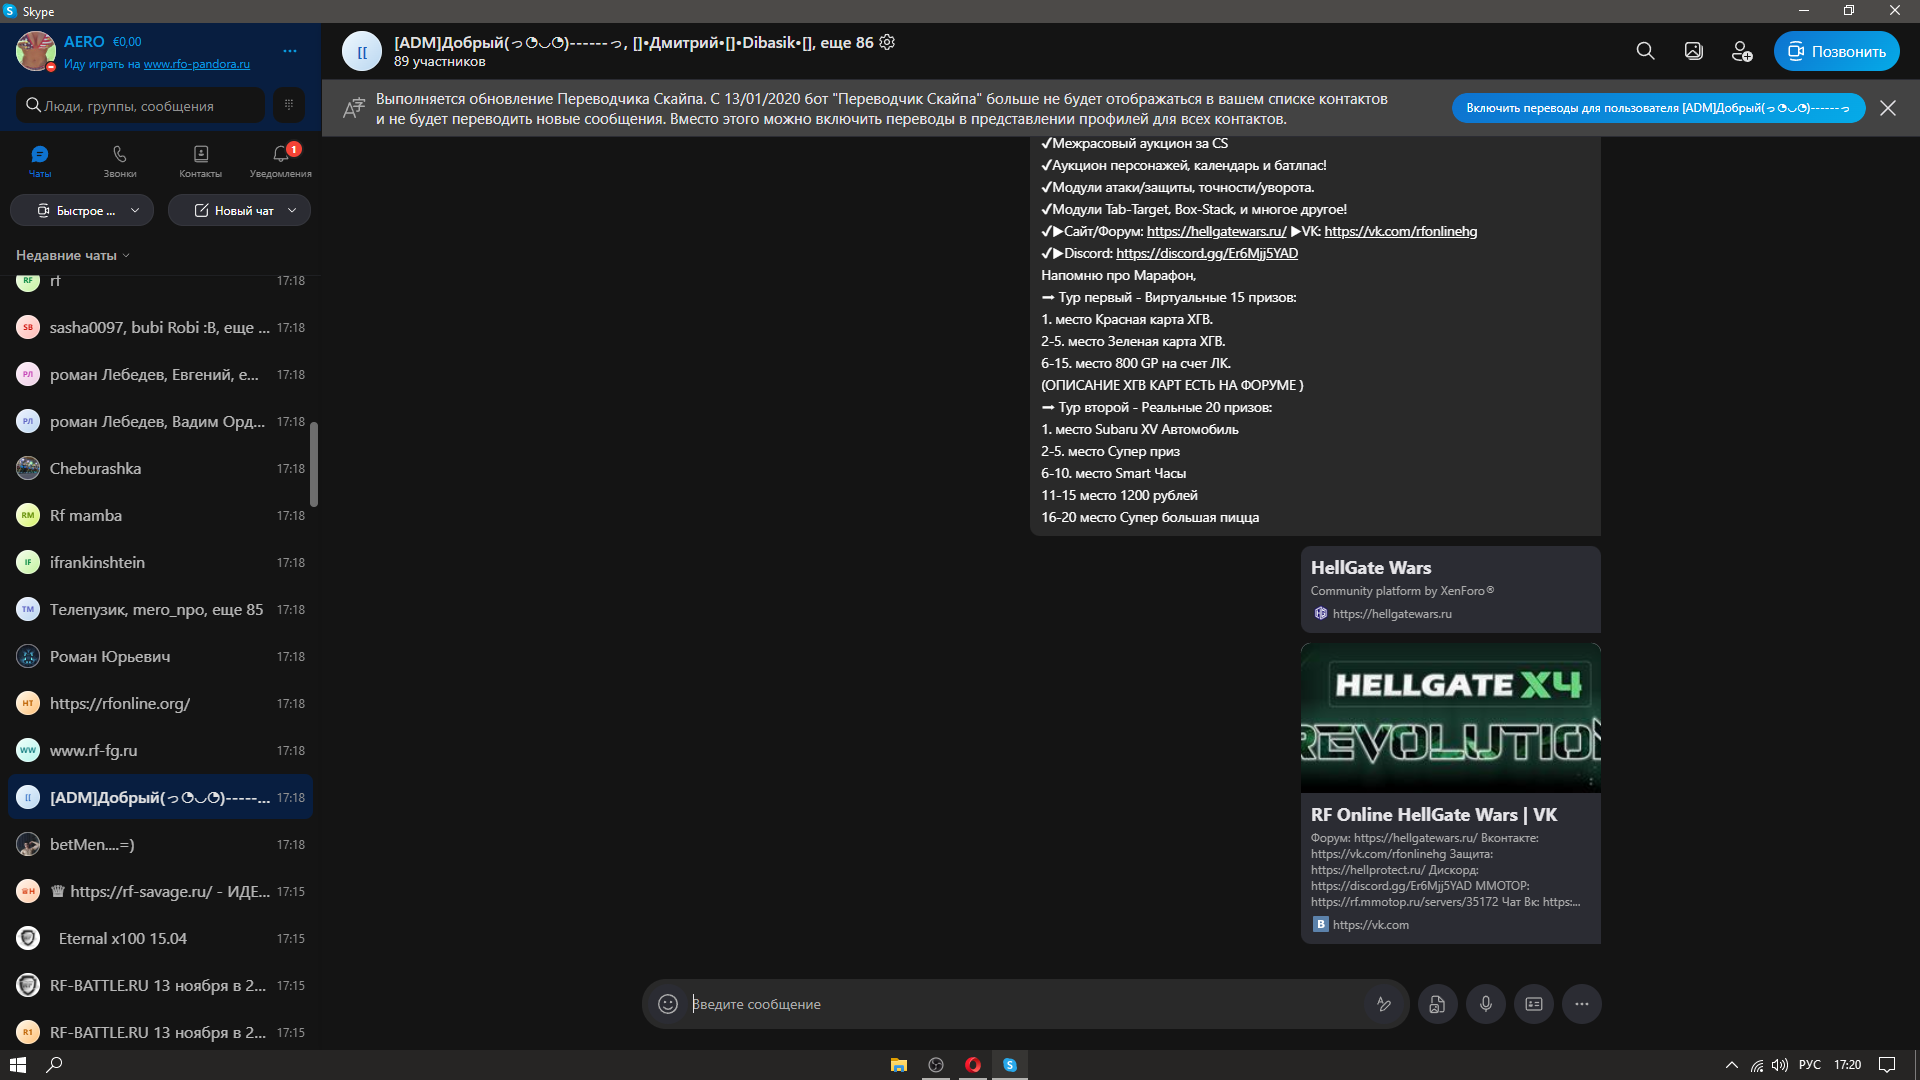Switch to the Чаты tab
Screen dimensions: 1920x1080
tap(40, 161)
